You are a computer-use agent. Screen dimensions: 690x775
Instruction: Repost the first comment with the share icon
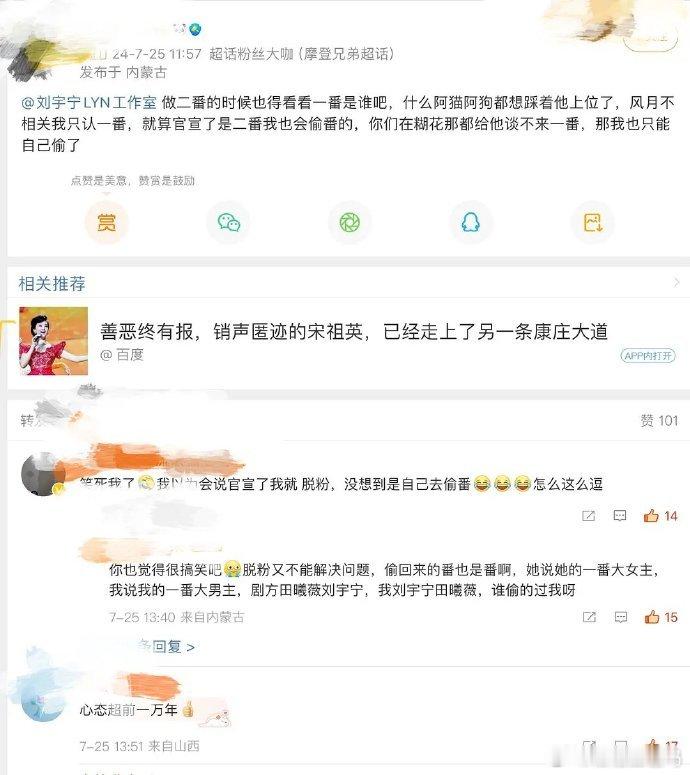(x=588, y=516)
